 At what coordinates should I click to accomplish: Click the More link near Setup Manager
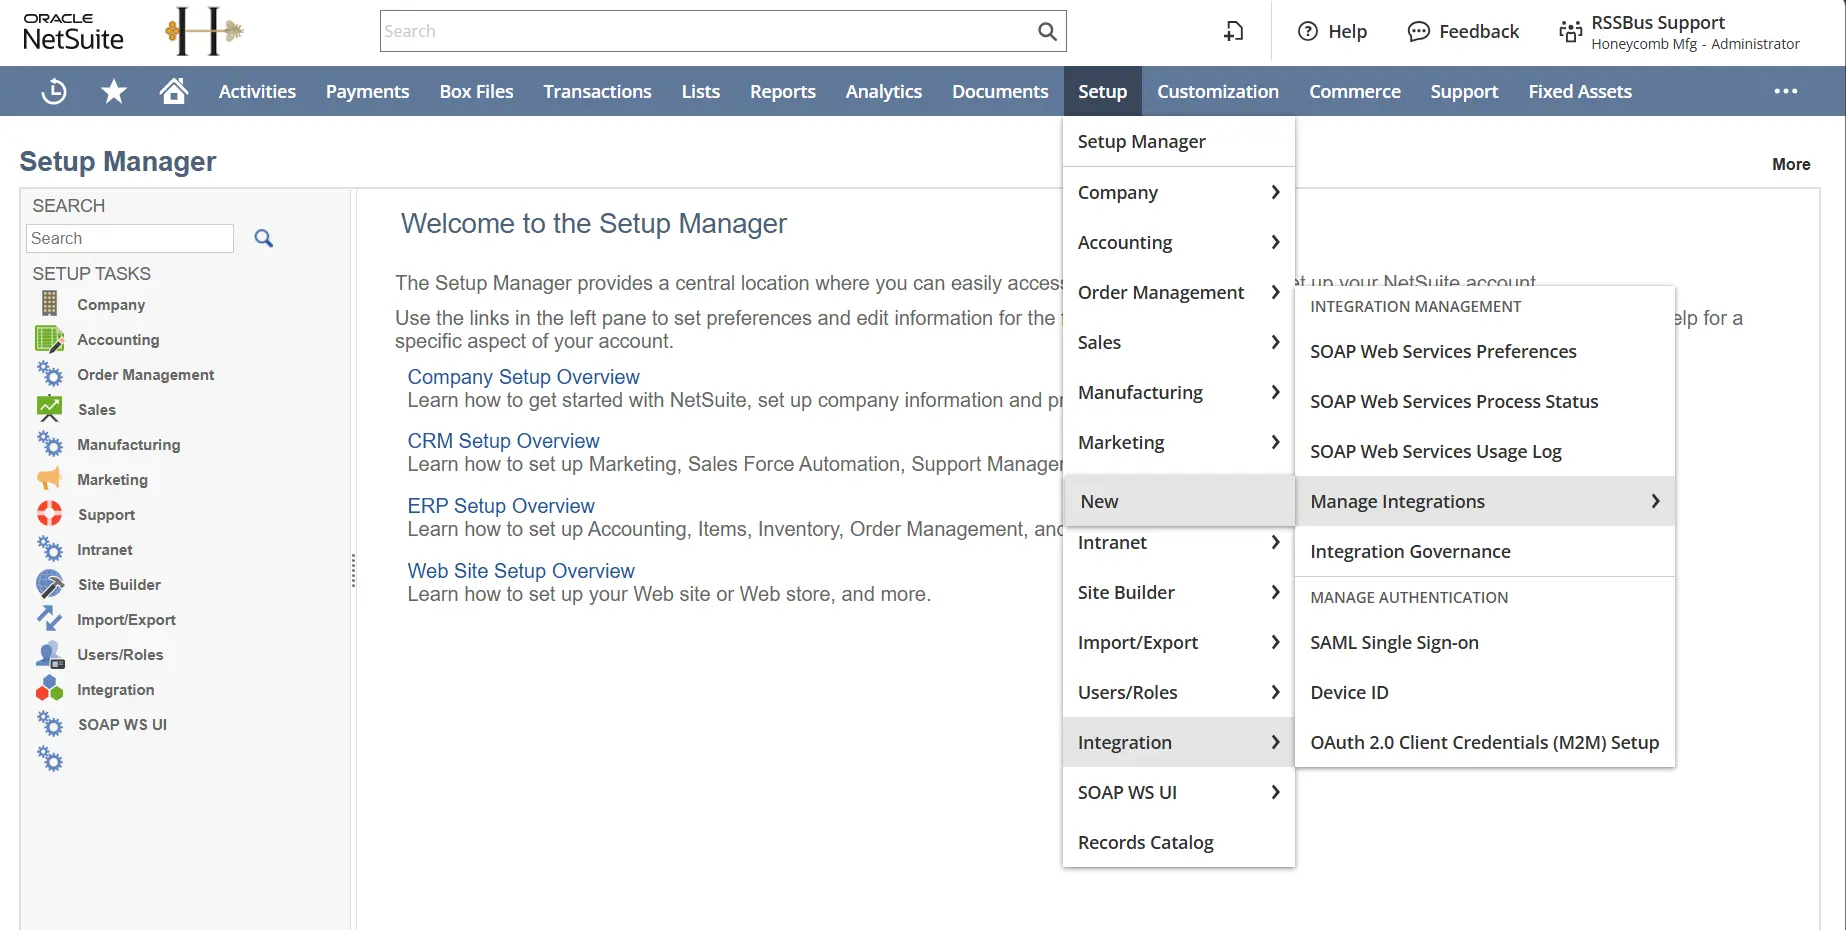click(x=1790, y=164)
